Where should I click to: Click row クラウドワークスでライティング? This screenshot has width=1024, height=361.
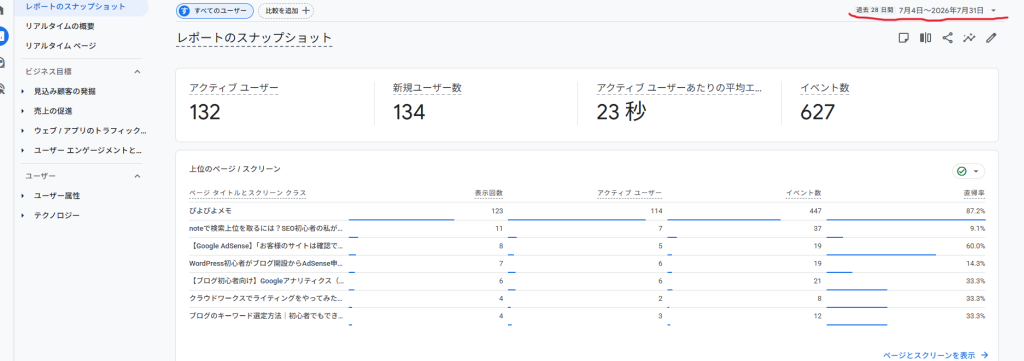pos(587,298)
